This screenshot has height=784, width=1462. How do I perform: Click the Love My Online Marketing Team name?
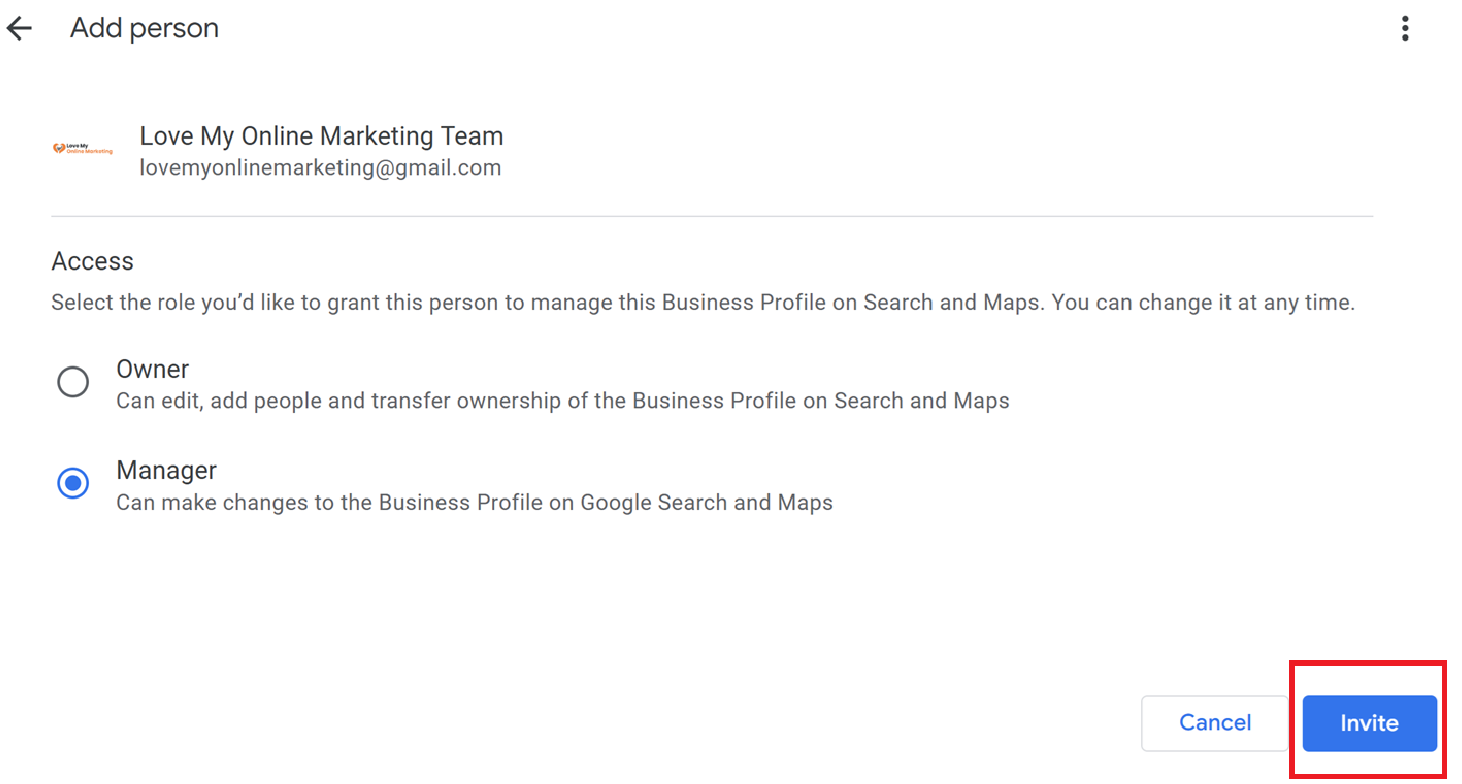[x=321, y=136]
